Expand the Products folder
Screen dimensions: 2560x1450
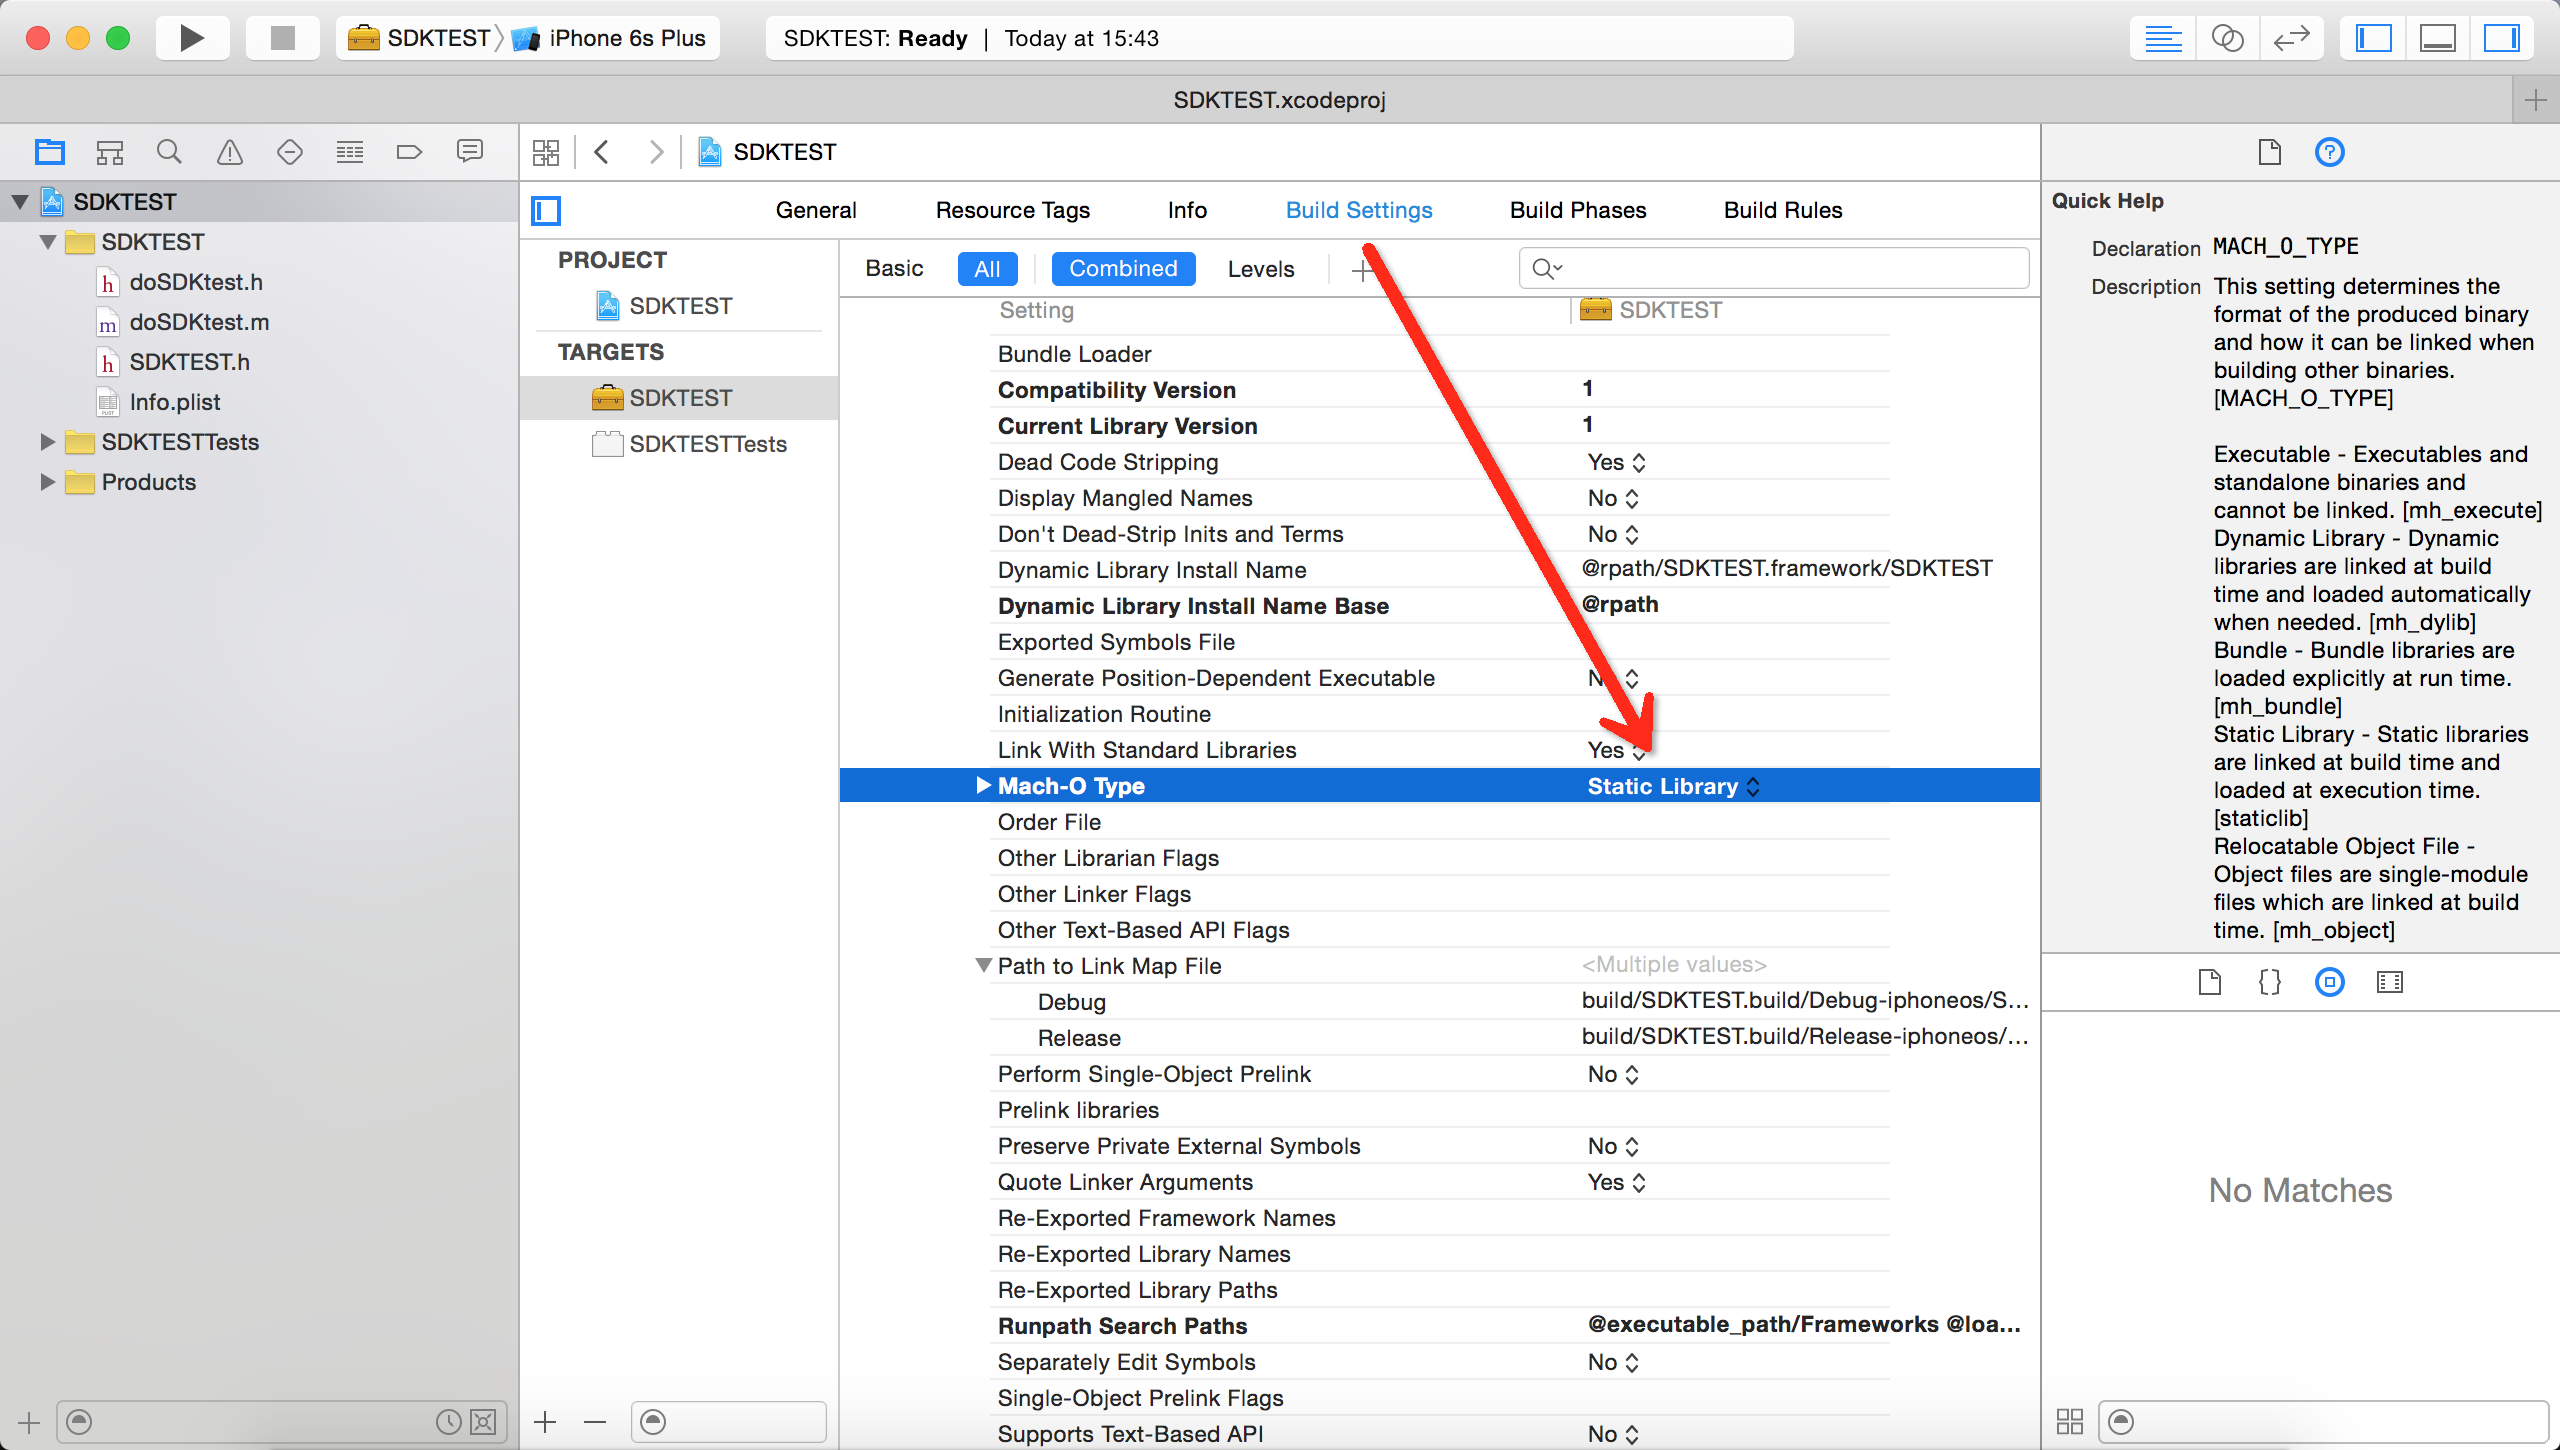click(47, 482)
